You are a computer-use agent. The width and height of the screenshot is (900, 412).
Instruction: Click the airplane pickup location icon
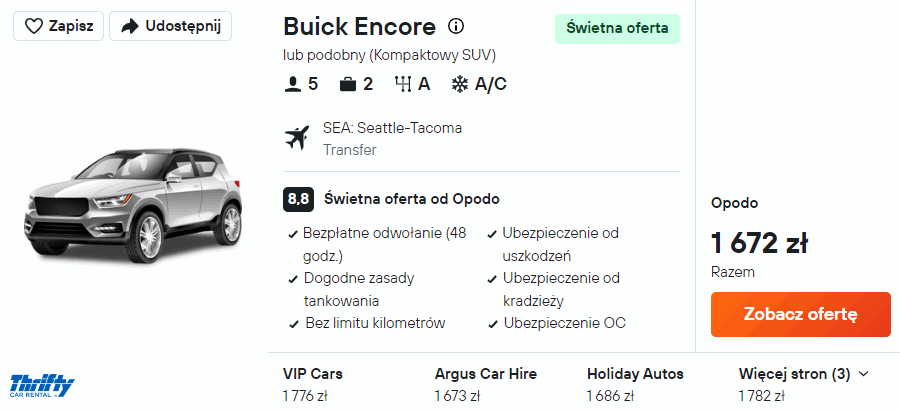pyautogui.click(x=297, y=138)
